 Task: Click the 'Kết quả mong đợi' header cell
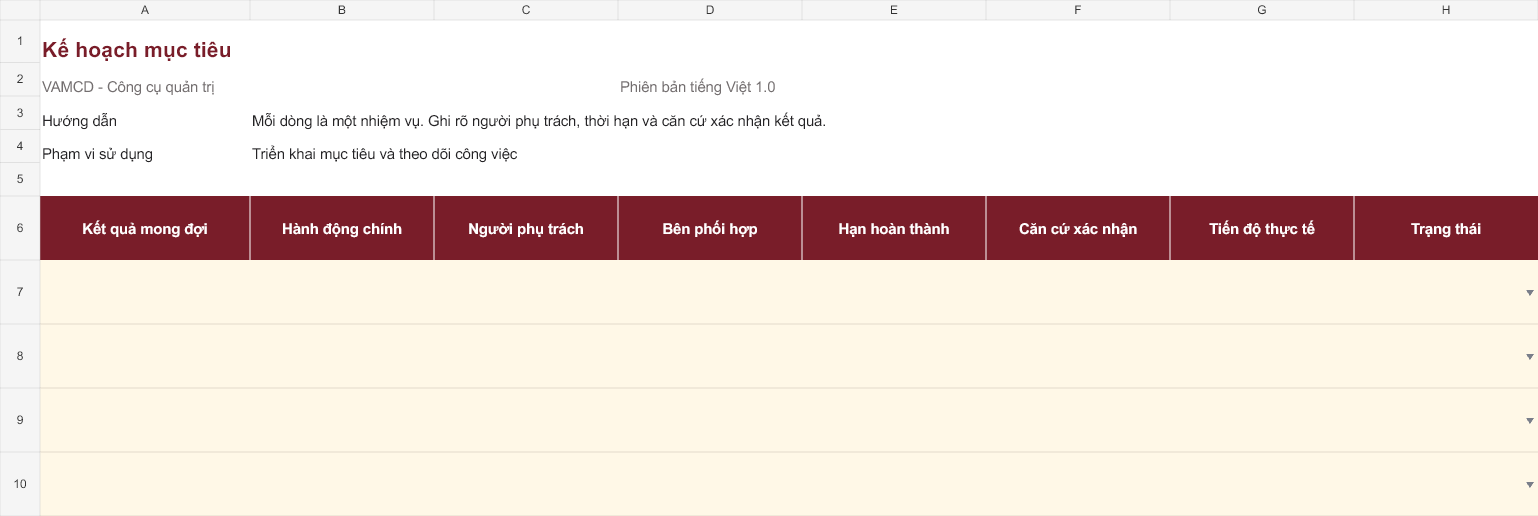coord(145,228)
